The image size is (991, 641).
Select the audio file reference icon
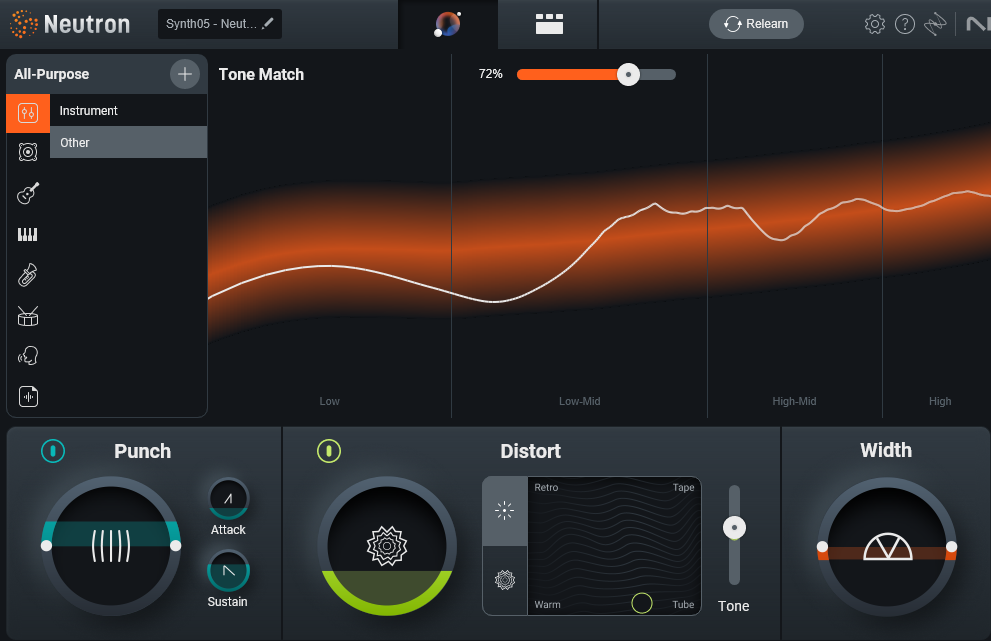point(28,396)
